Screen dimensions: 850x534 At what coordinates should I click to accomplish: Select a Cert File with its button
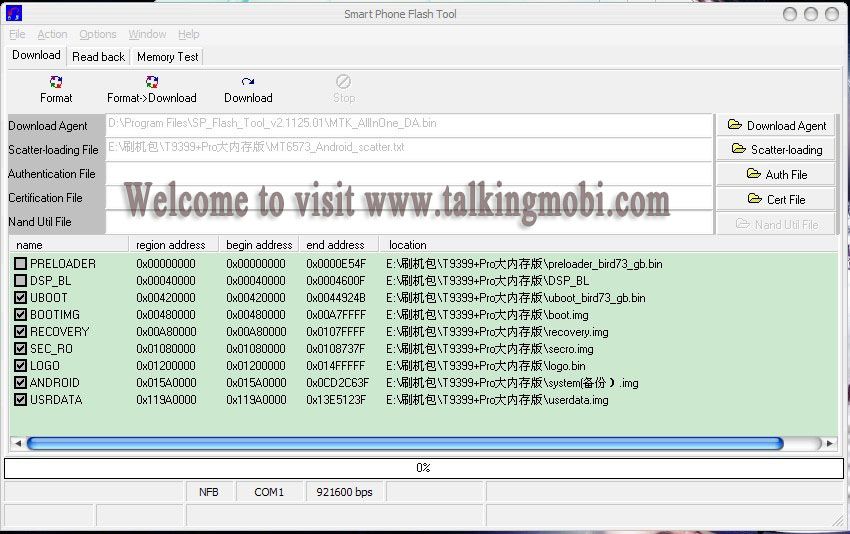(x=776, y=199)
